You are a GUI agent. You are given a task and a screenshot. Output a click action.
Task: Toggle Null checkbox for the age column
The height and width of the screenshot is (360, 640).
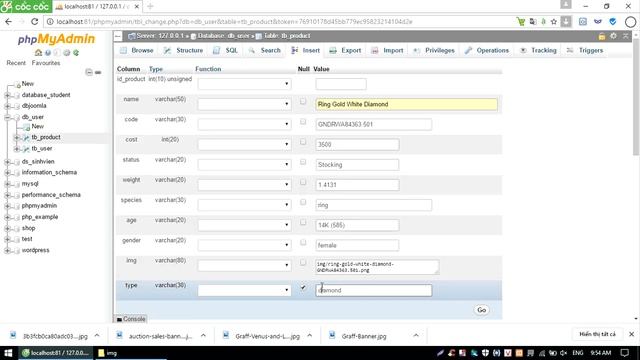tap(303, 222)
